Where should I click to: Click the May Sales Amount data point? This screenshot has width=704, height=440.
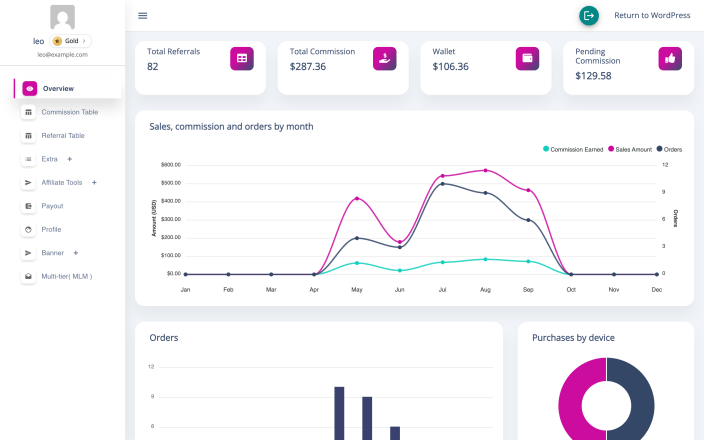[x=357, y=198]
